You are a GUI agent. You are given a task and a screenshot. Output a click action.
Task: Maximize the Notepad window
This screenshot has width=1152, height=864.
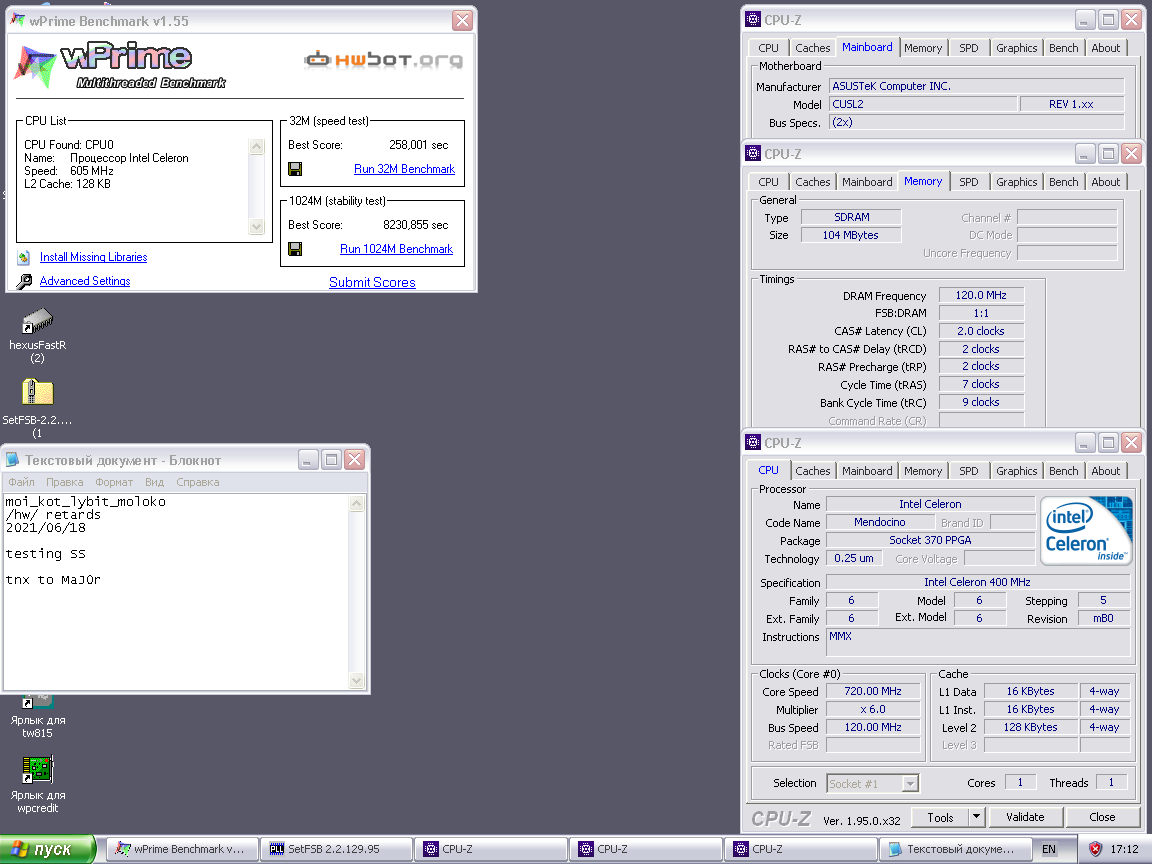331,460
